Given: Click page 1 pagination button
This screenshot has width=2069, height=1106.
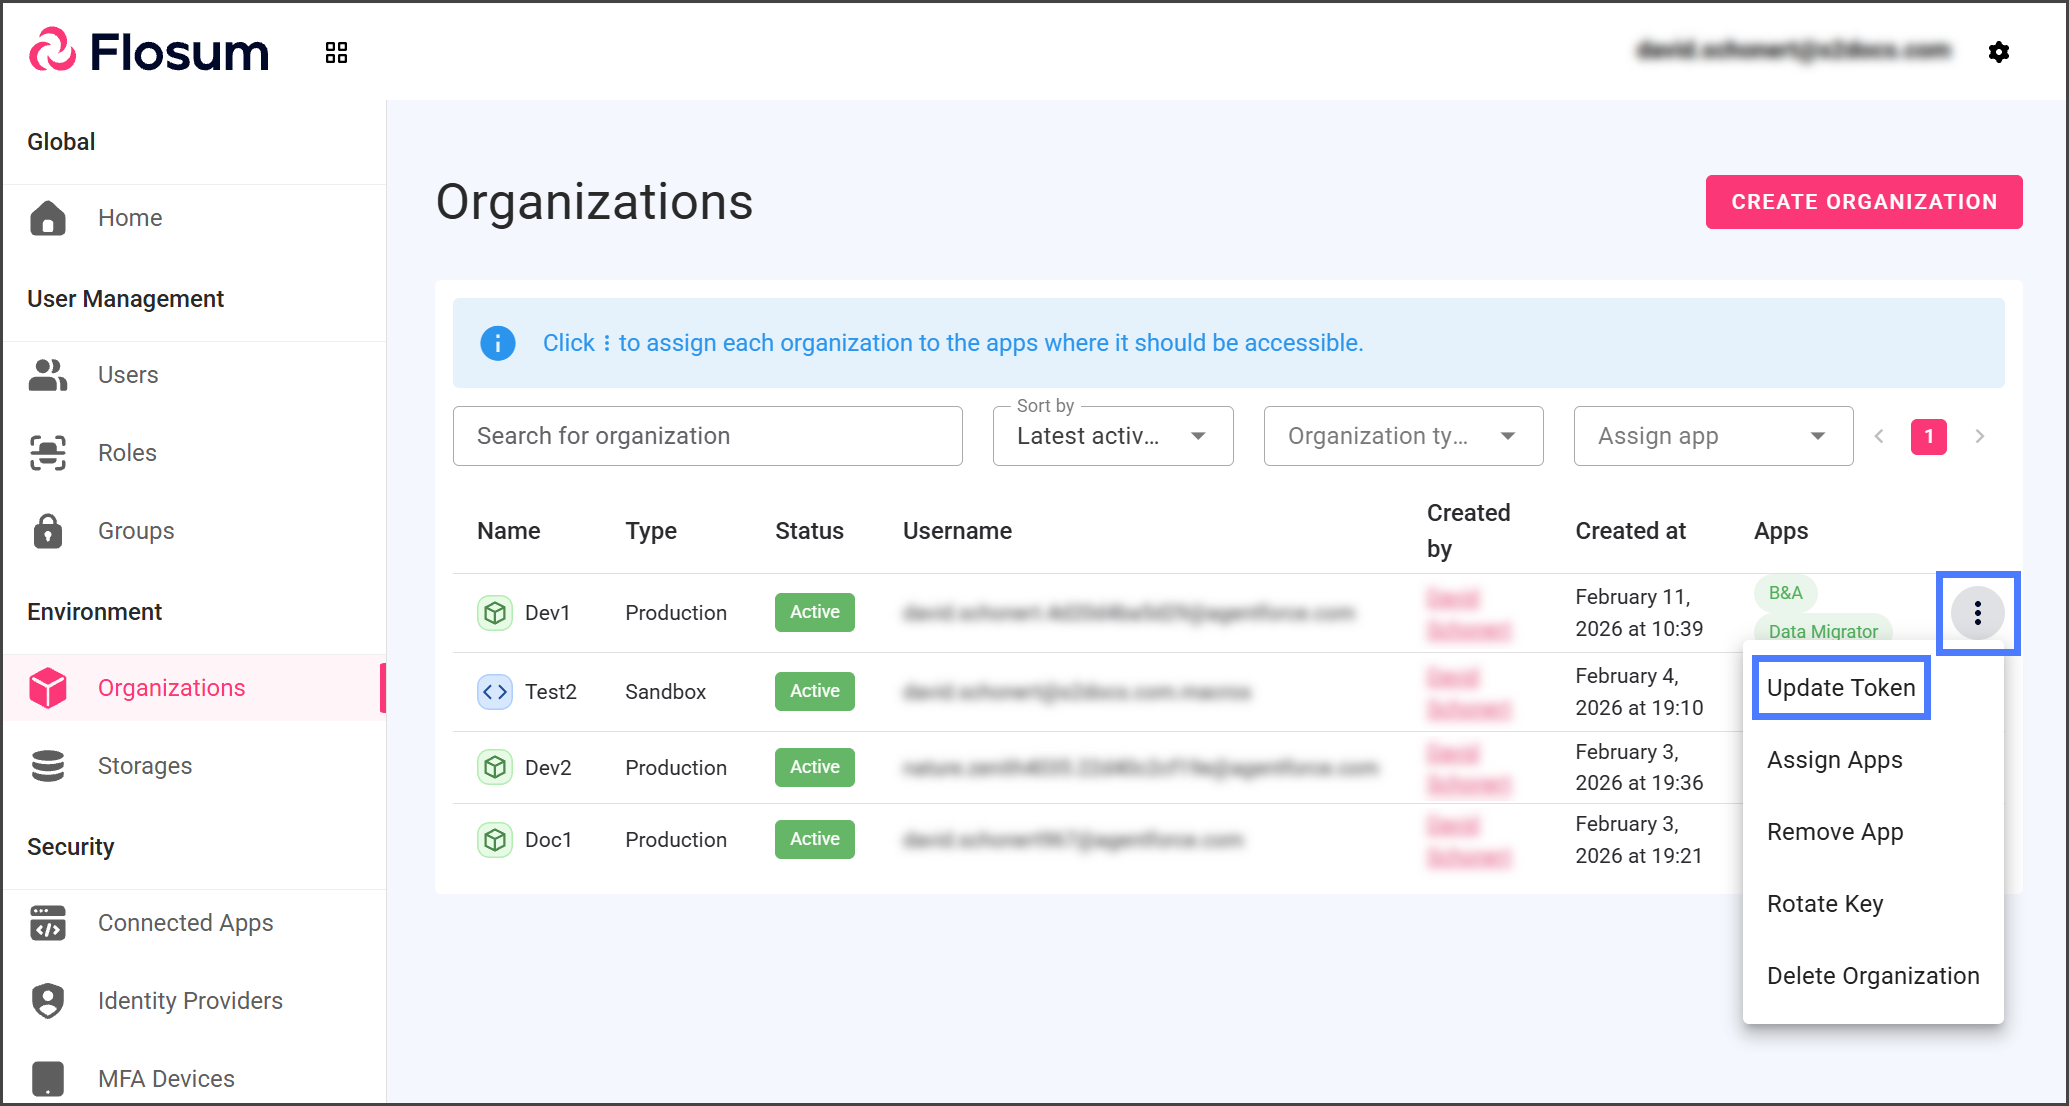Looking at the screenshot, I should 1928,436.
